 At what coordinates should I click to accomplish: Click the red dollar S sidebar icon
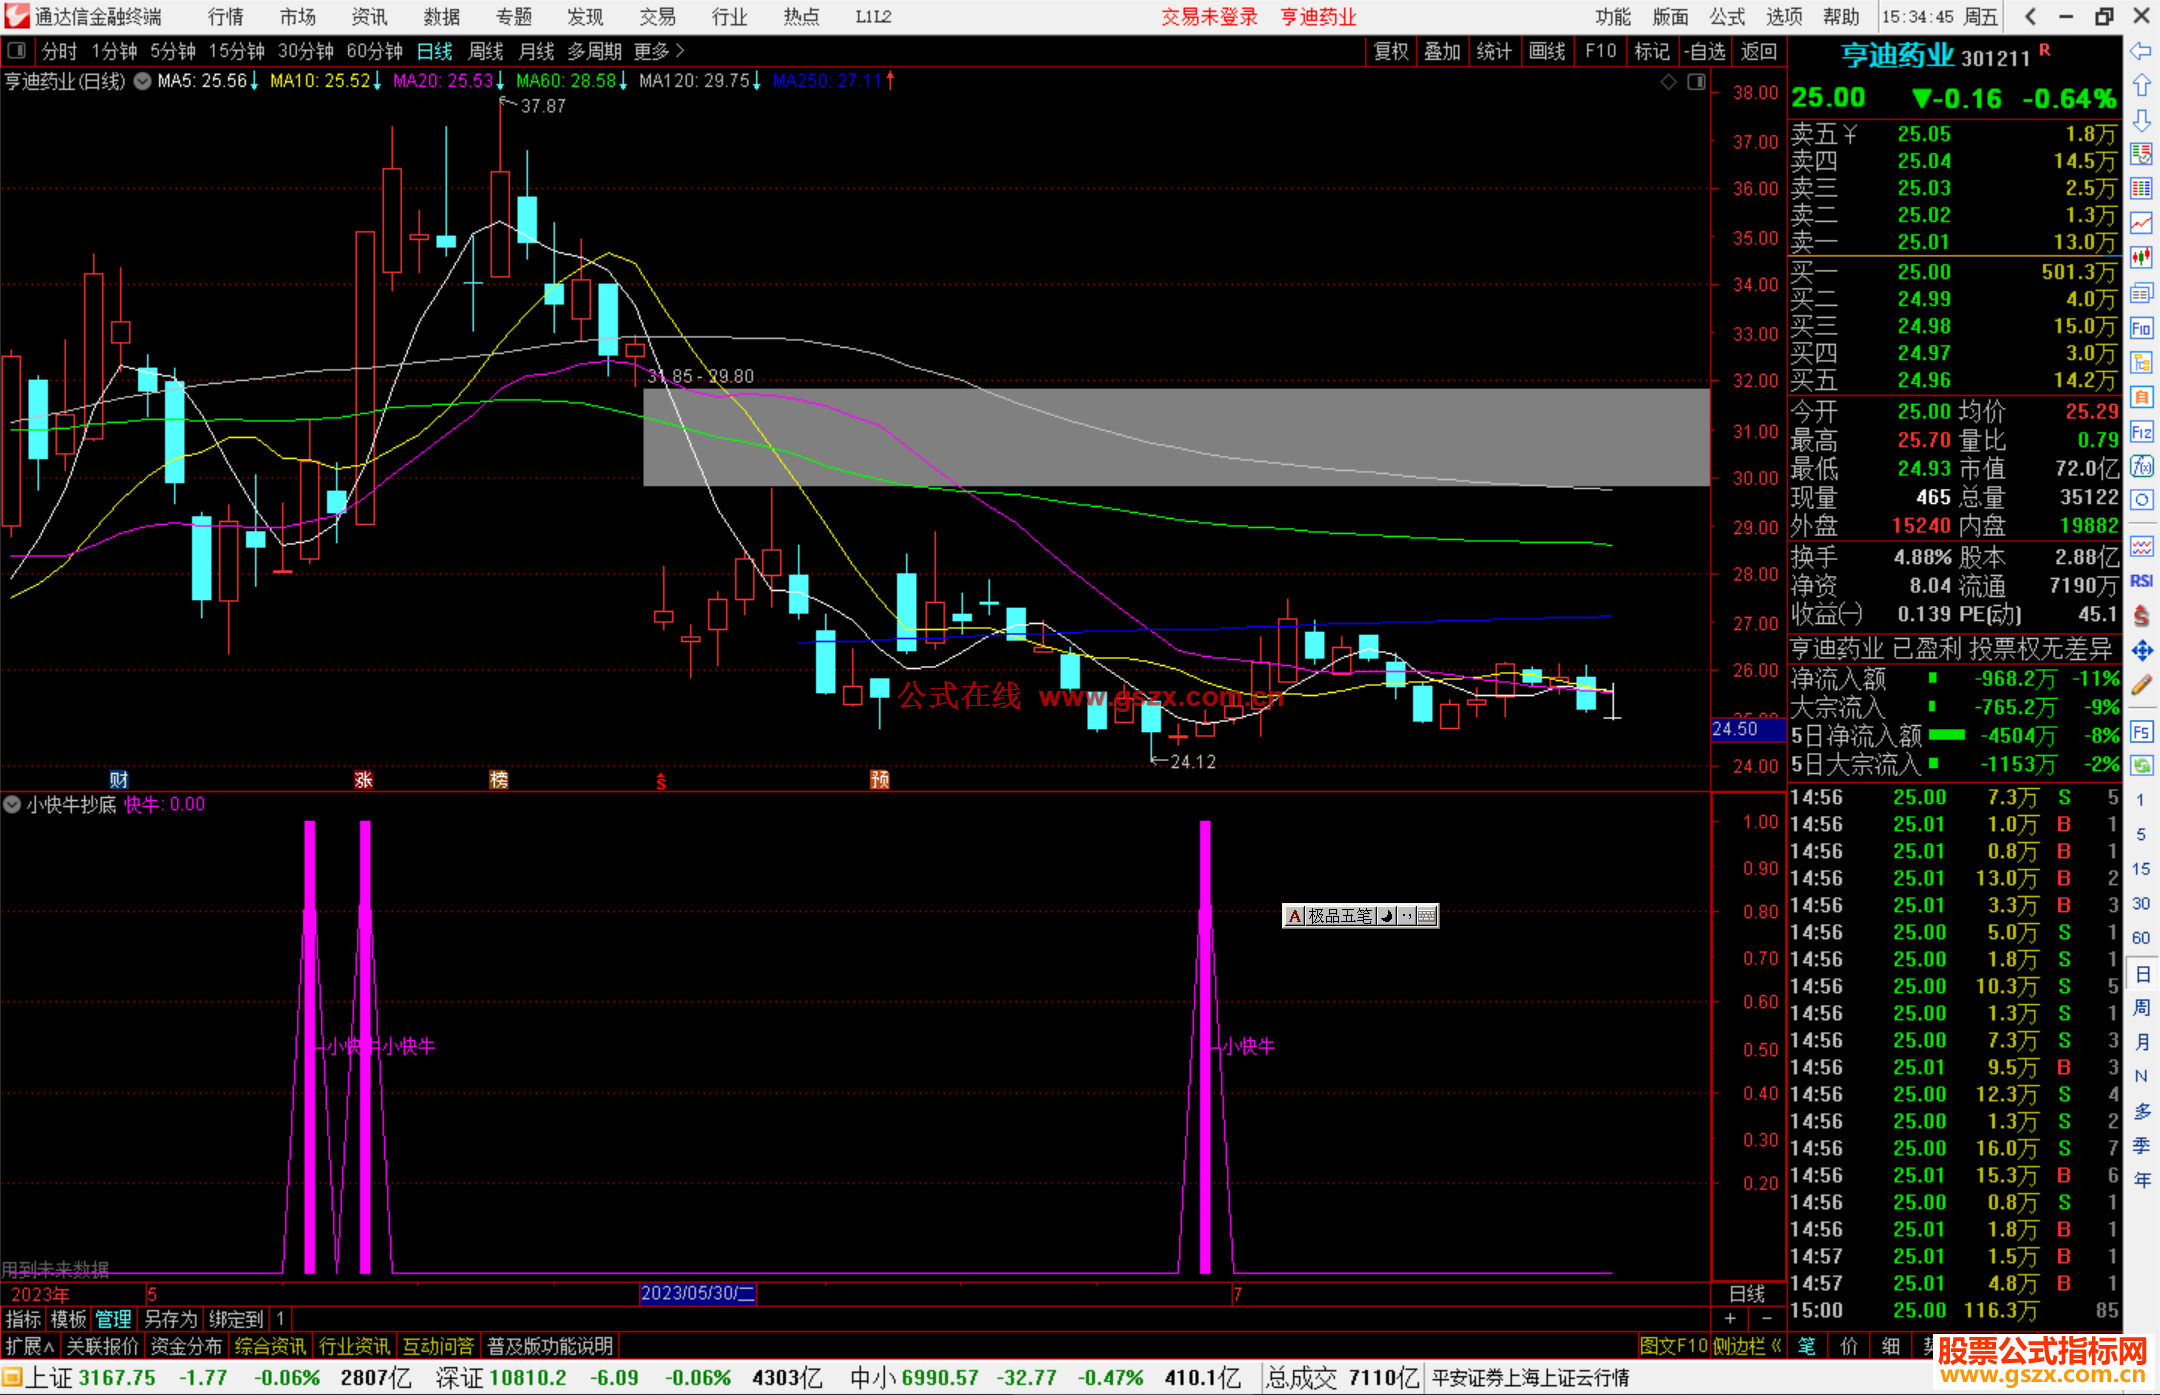2141,616
